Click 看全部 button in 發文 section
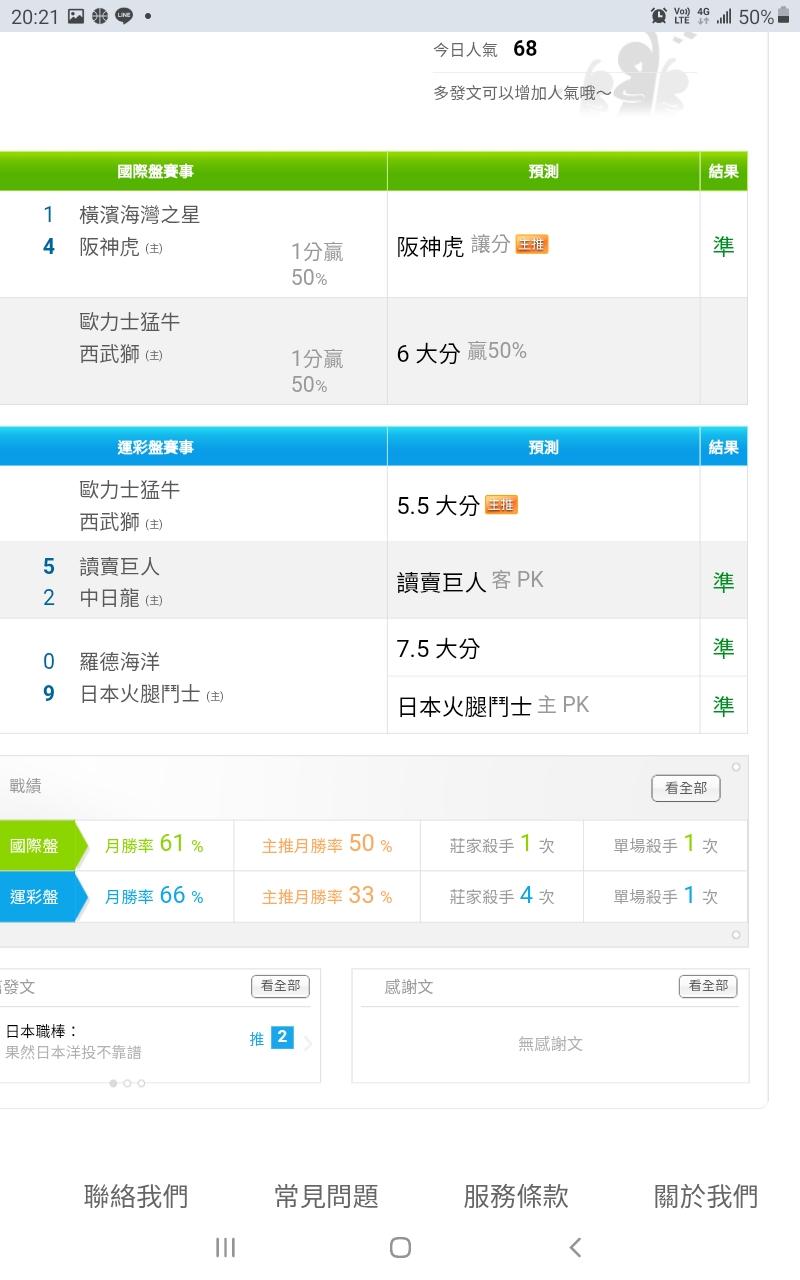 (280, 986)
